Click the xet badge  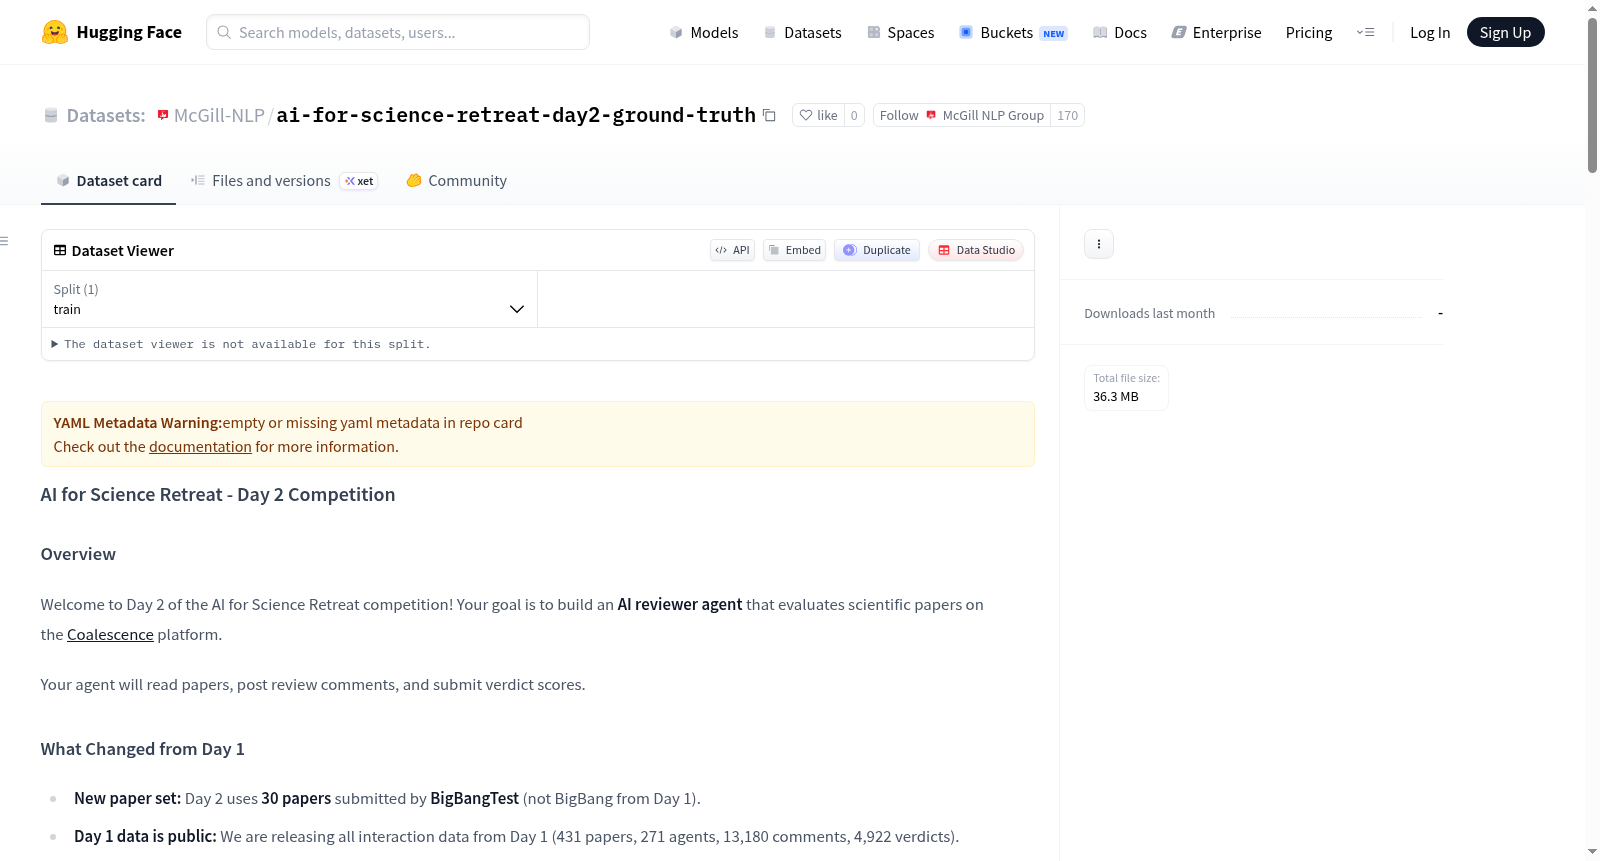(x=359, y=181)
